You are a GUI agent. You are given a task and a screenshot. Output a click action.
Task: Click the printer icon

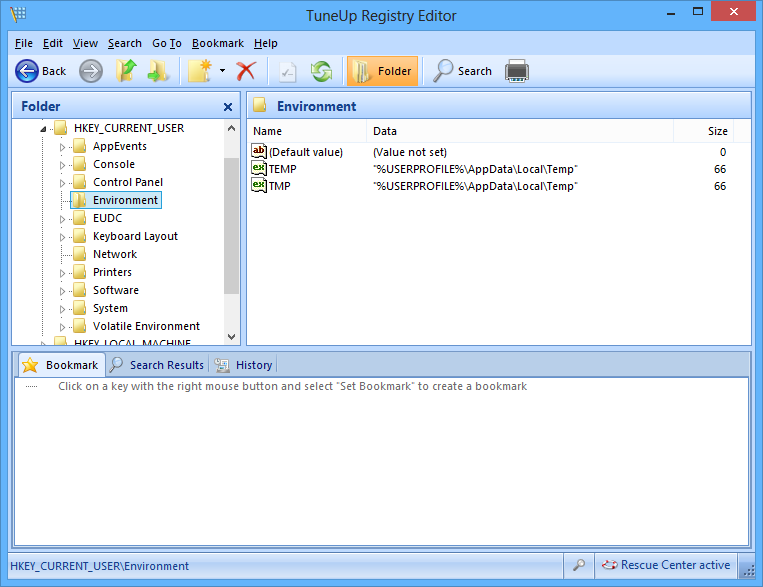tap(517, 71)
